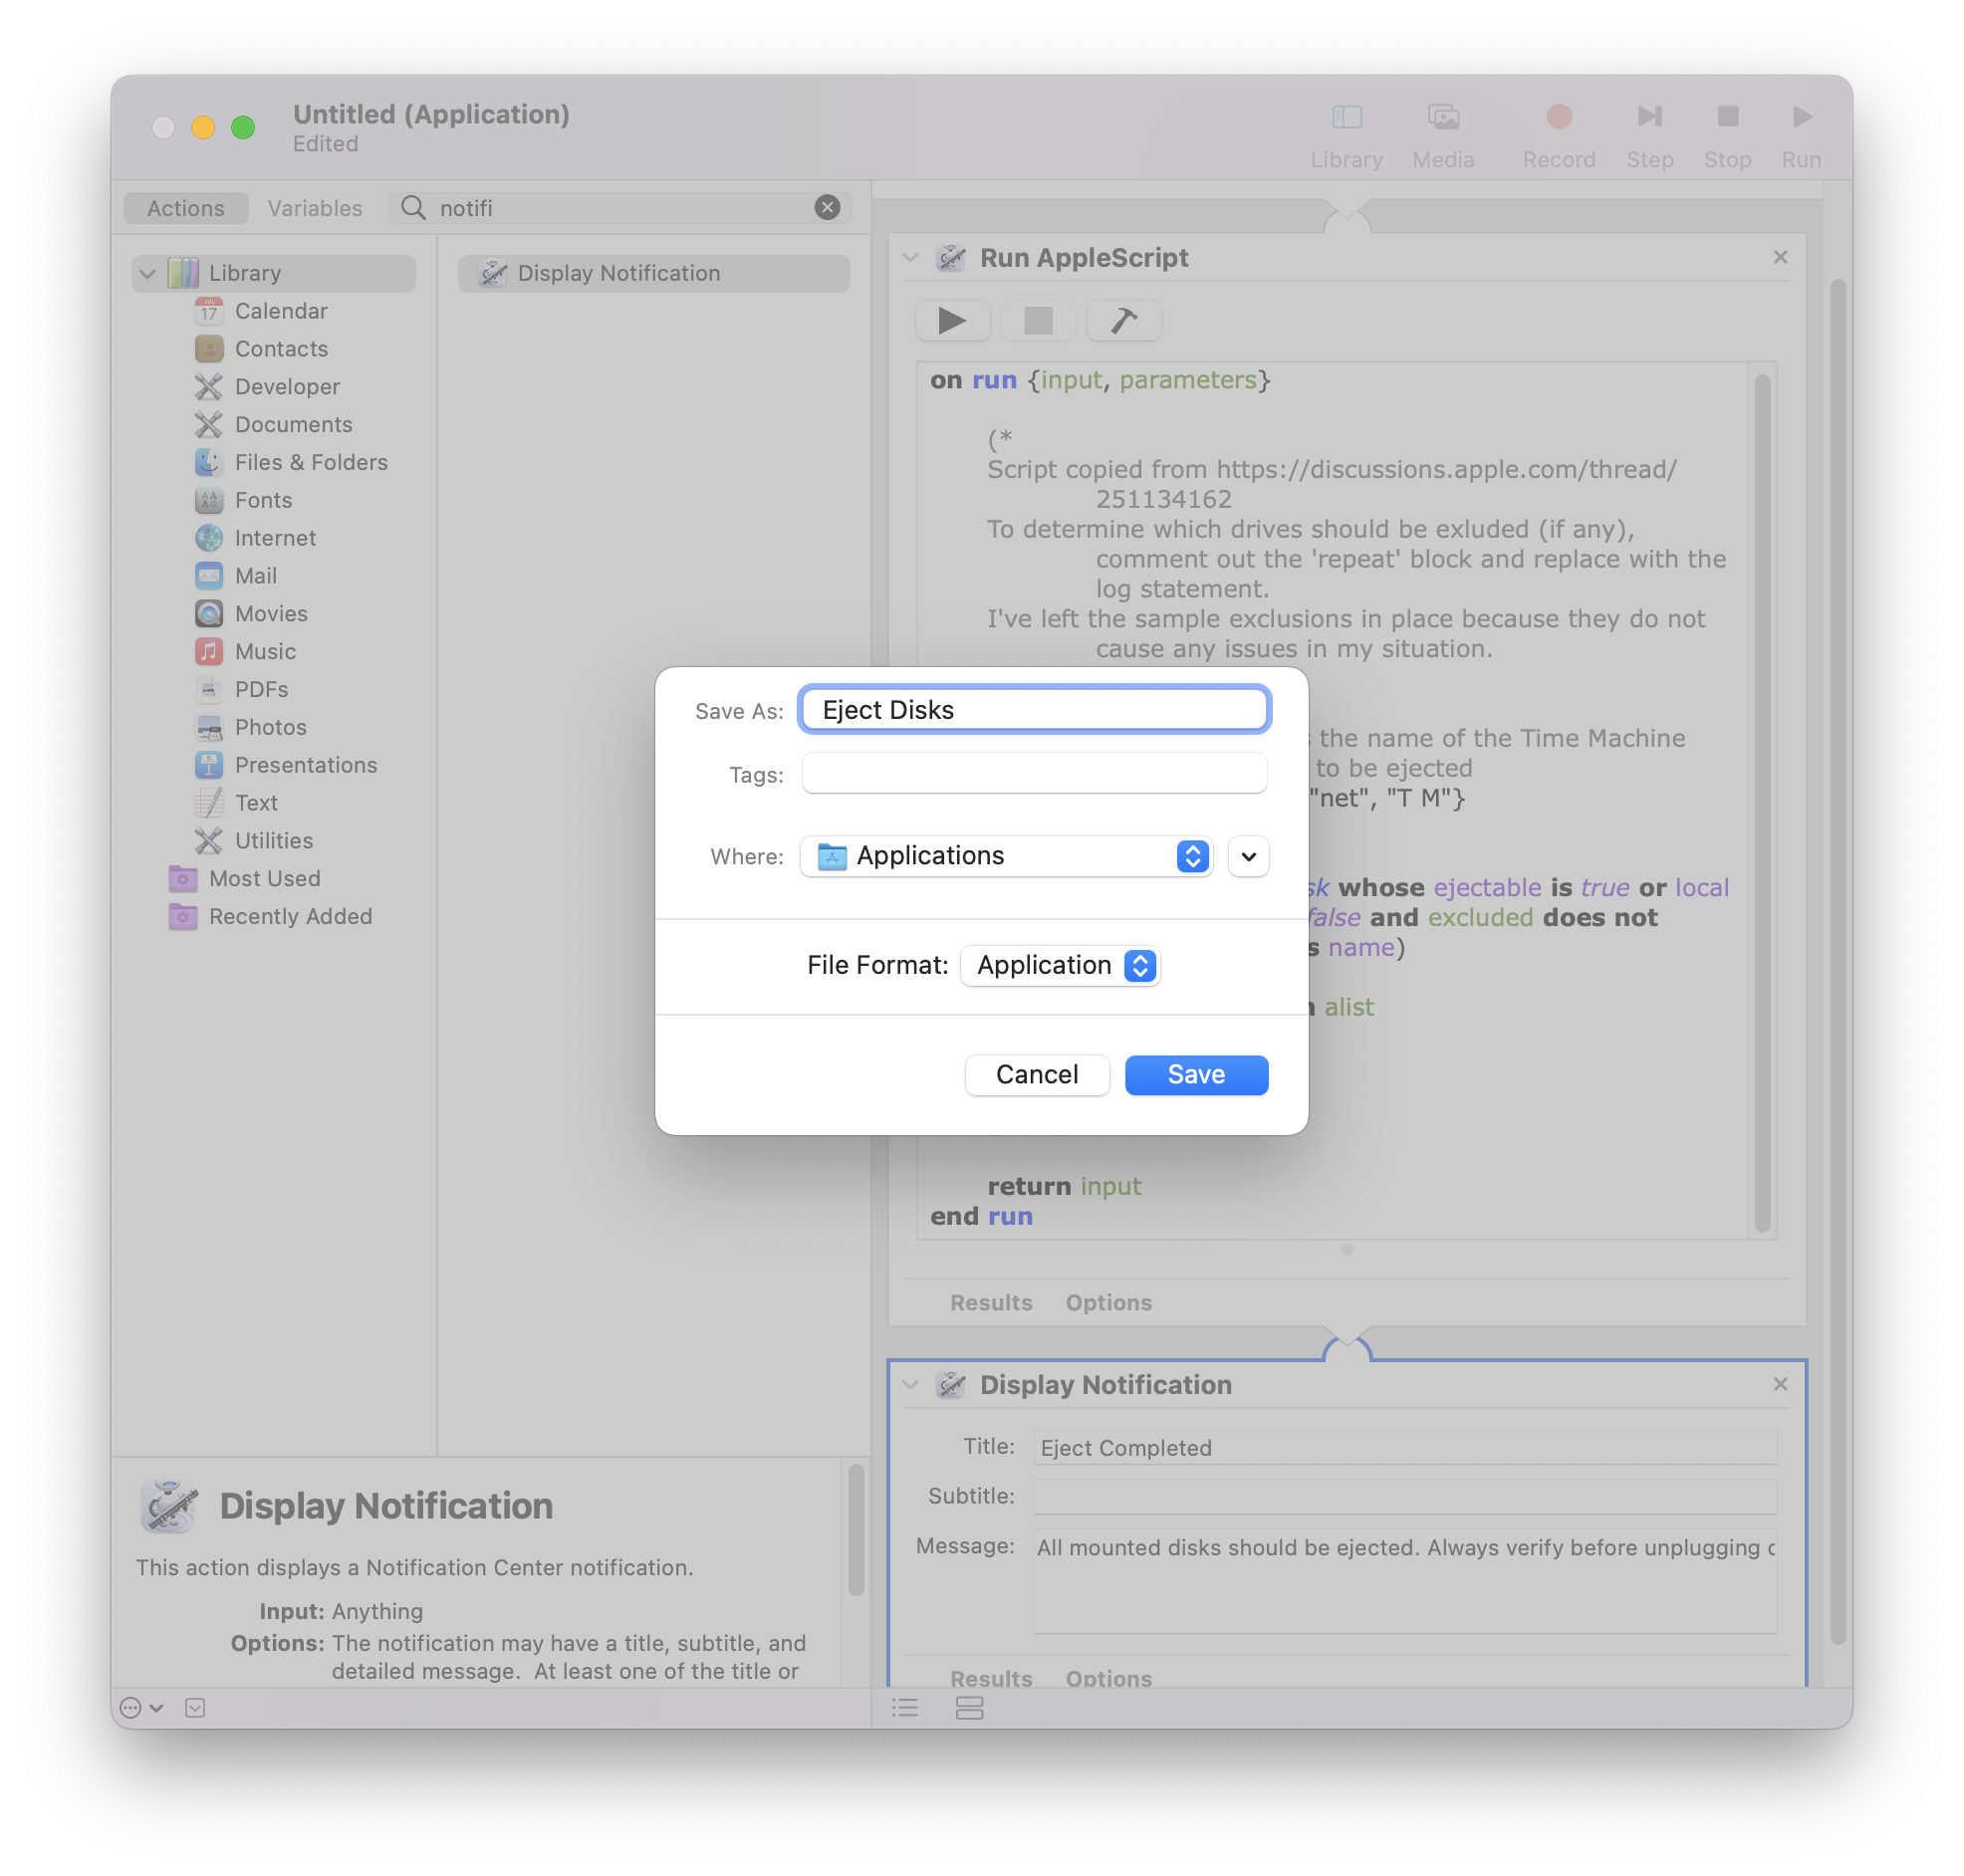Compile the script with the hammer button
Screen dimensions: 1964x1876
pos(1123,321)
